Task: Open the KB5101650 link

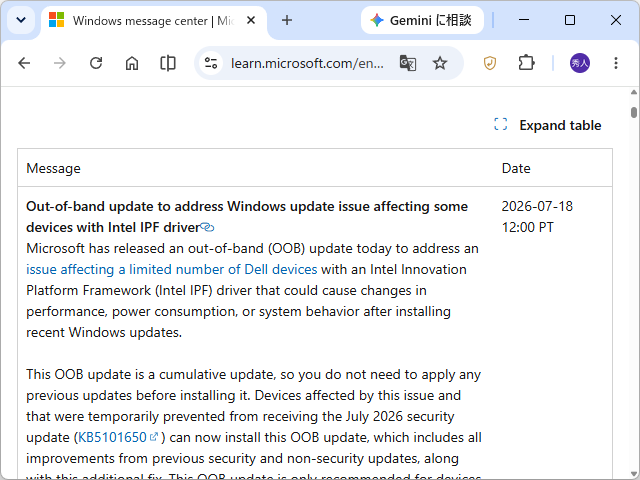Action: point(117,438)
